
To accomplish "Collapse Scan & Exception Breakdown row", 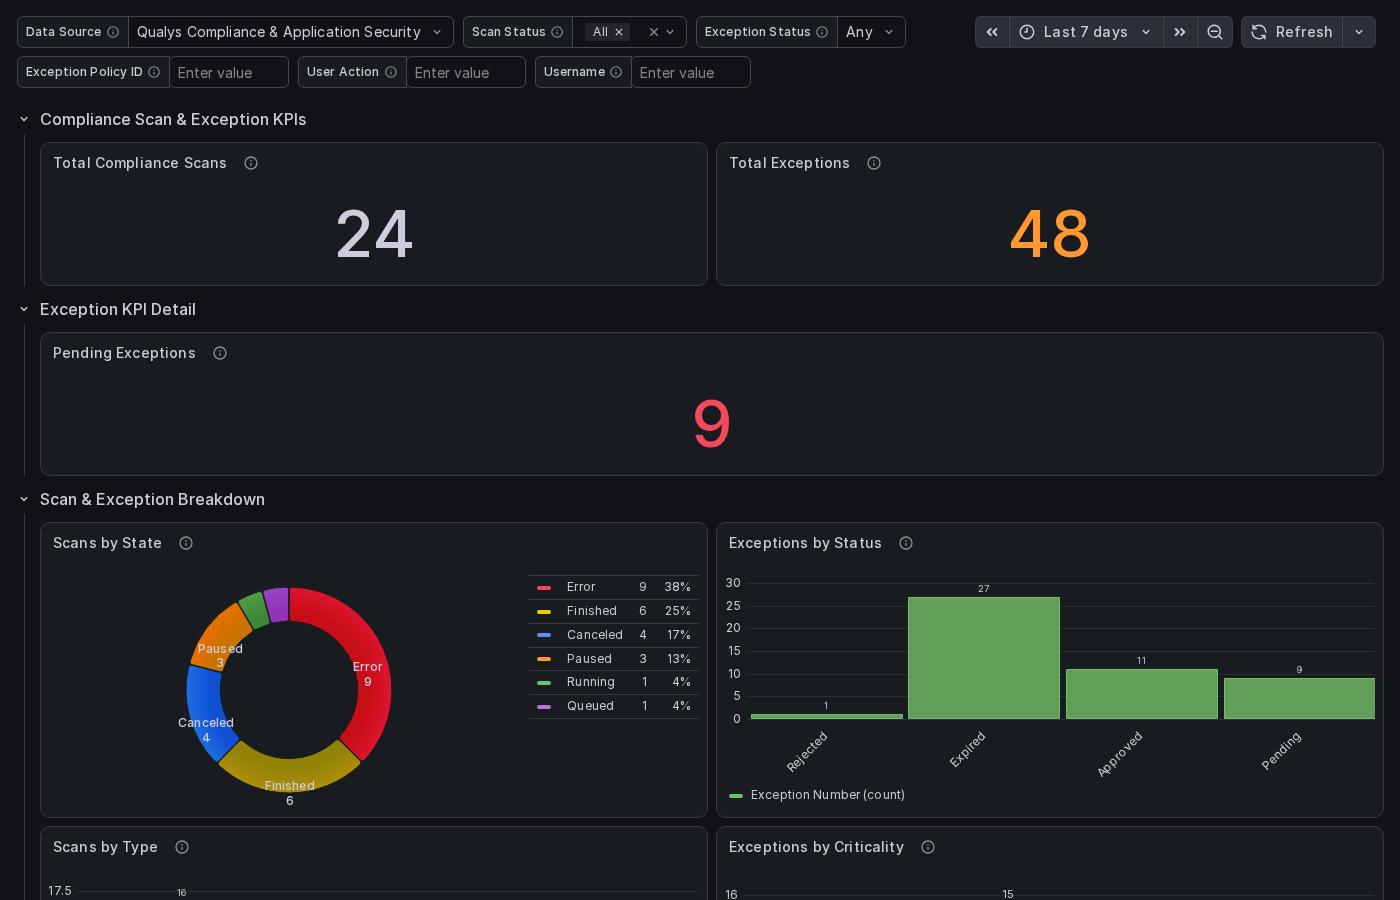I will [x=24, y=499].
